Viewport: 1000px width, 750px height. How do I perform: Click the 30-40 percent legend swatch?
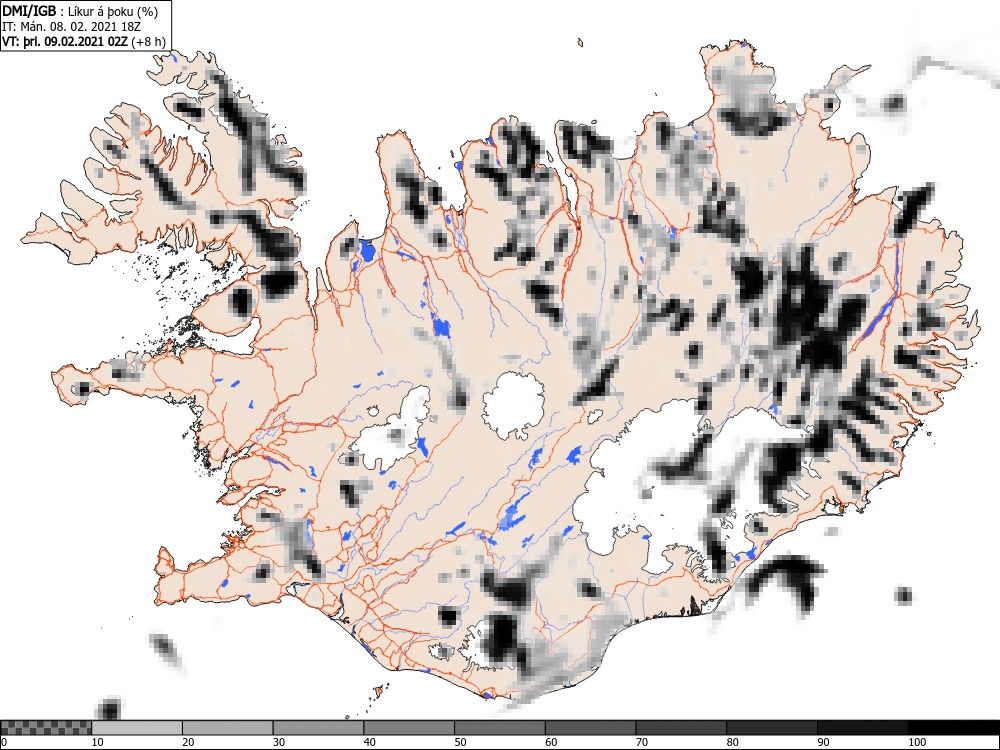click(x=318, y=728)
